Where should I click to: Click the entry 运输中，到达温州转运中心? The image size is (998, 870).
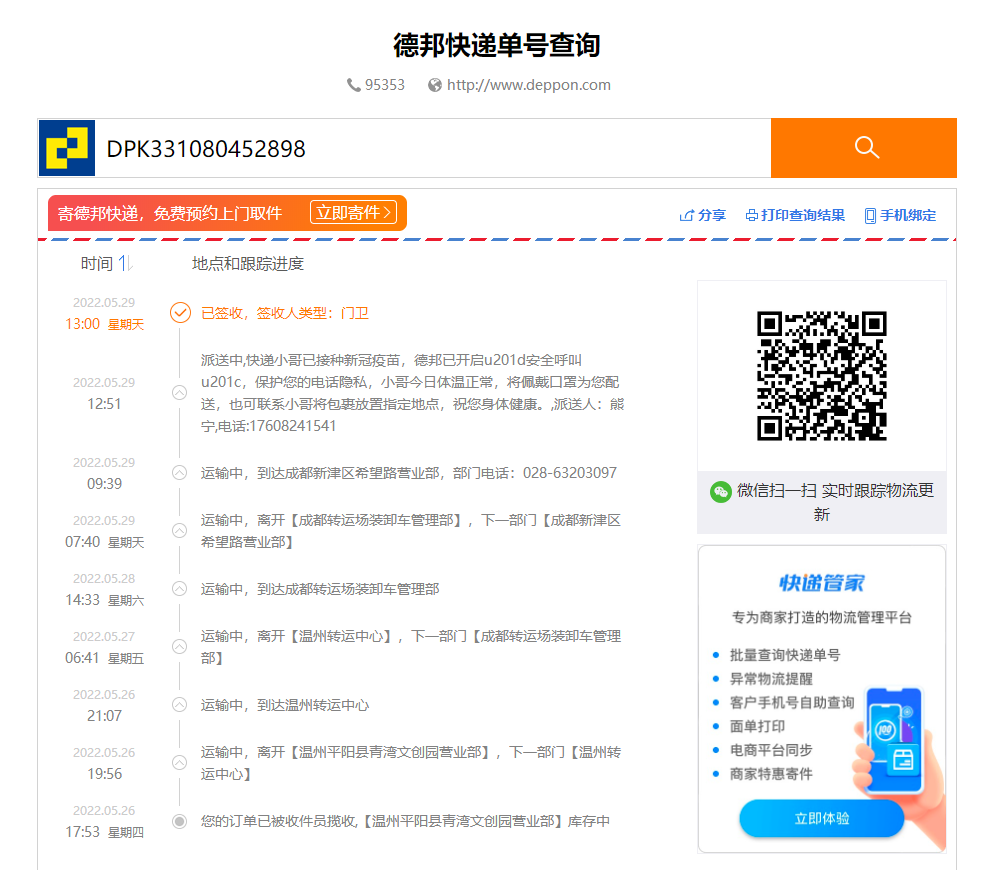(285, 705)
